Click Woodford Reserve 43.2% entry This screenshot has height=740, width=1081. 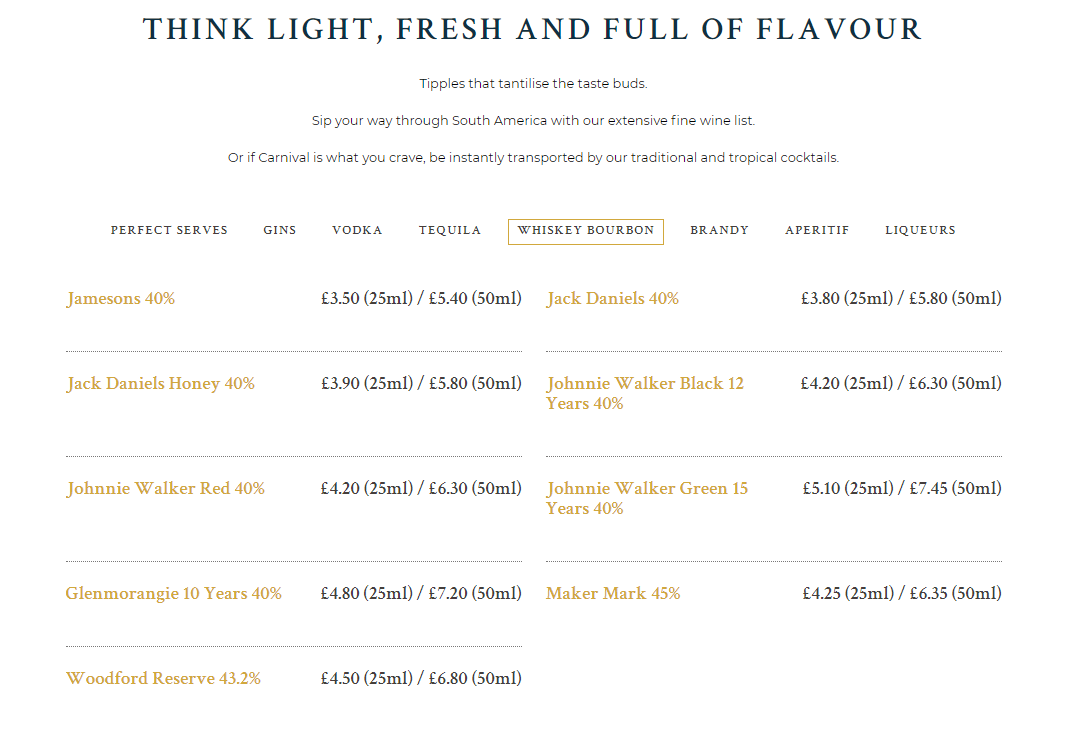coord(163,679)
